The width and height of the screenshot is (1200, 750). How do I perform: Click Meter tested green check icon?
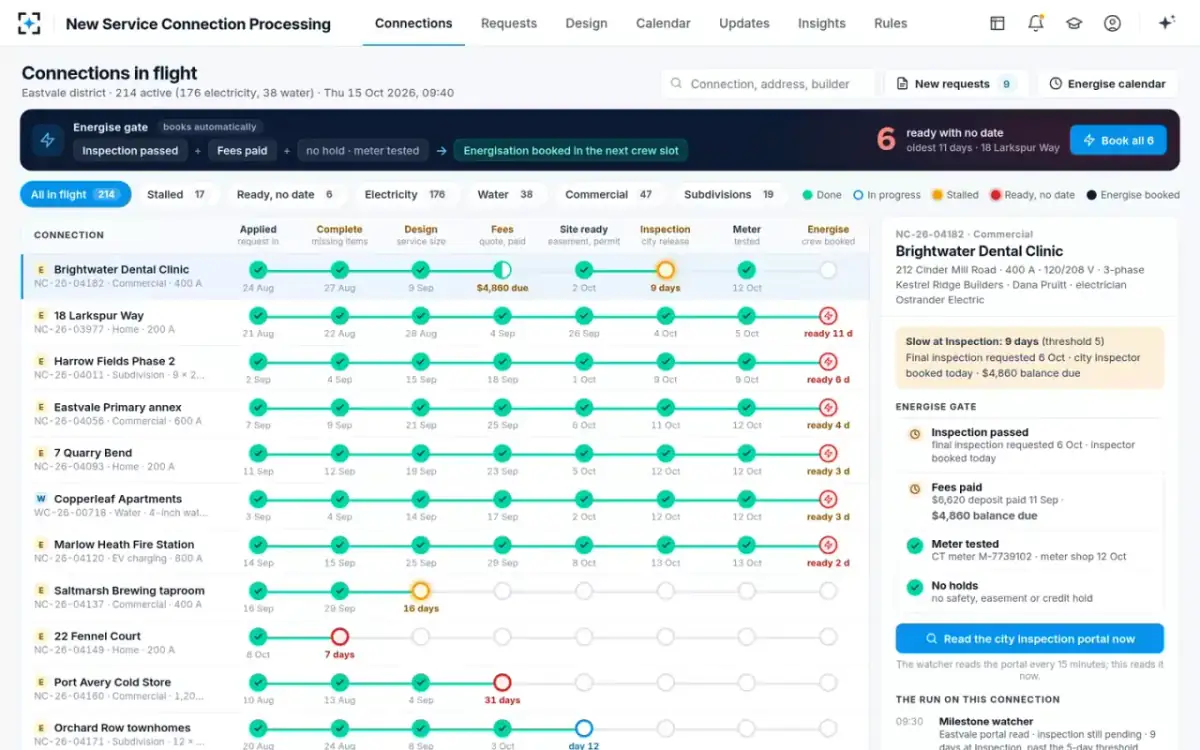[x=914, y=546]
